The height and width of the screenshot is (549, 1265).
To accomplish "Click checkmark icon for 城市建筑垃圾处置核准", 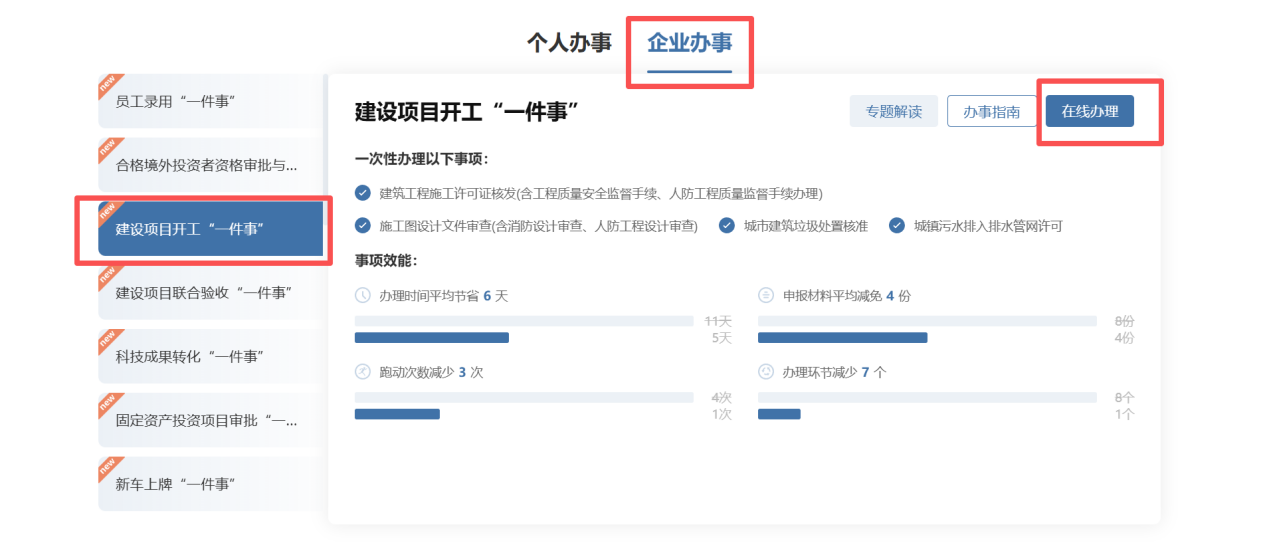I will [727, 226].
